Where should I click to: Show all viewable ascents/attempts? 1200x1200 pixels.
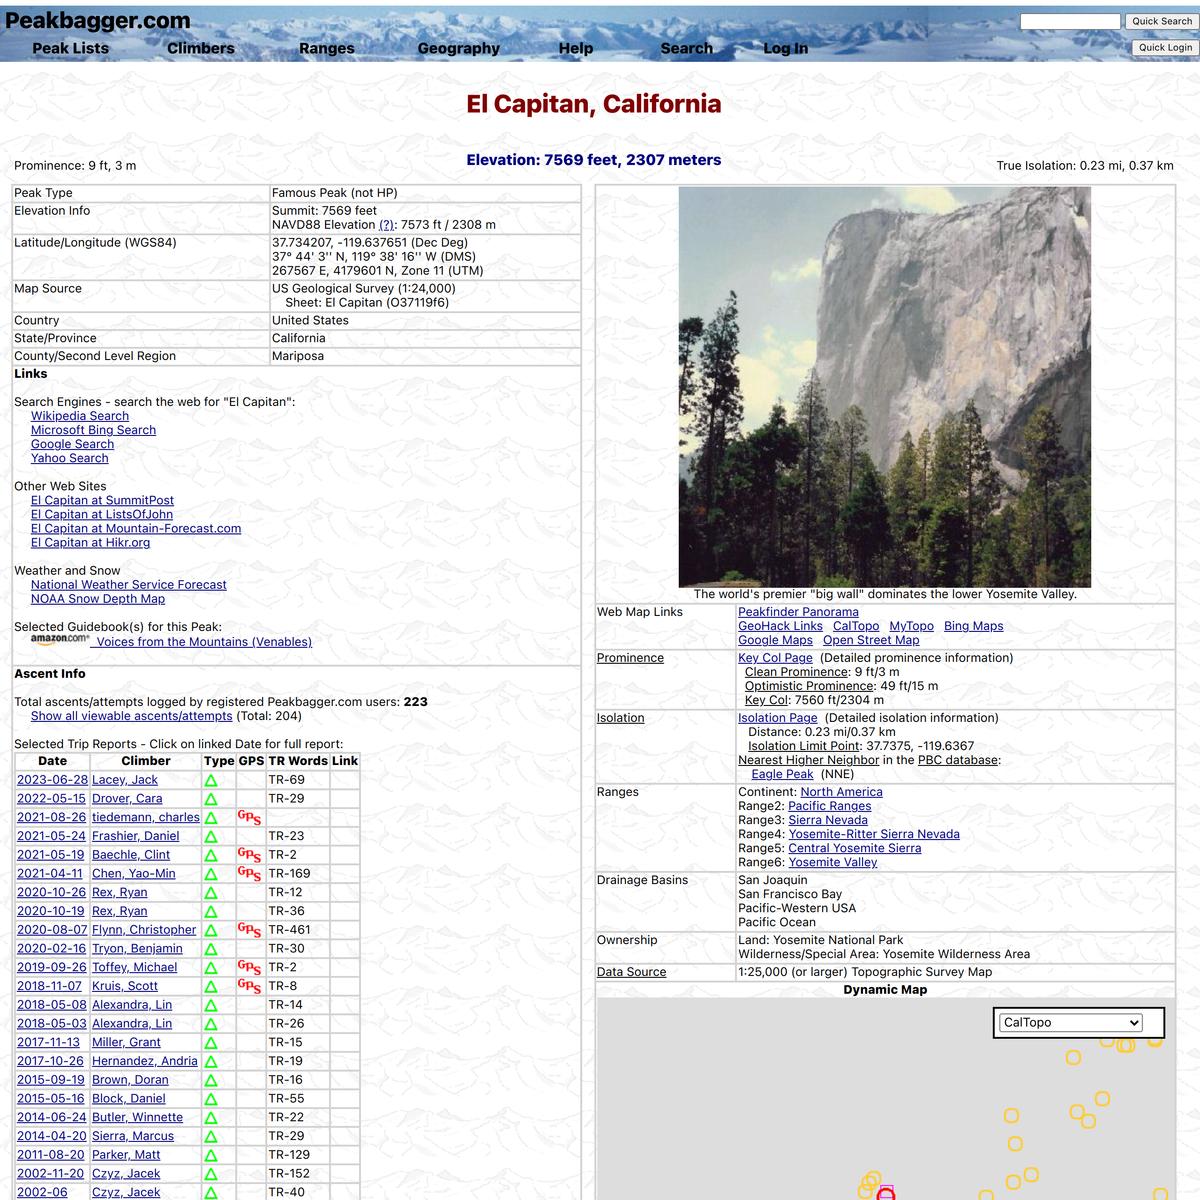click(131, 716)
